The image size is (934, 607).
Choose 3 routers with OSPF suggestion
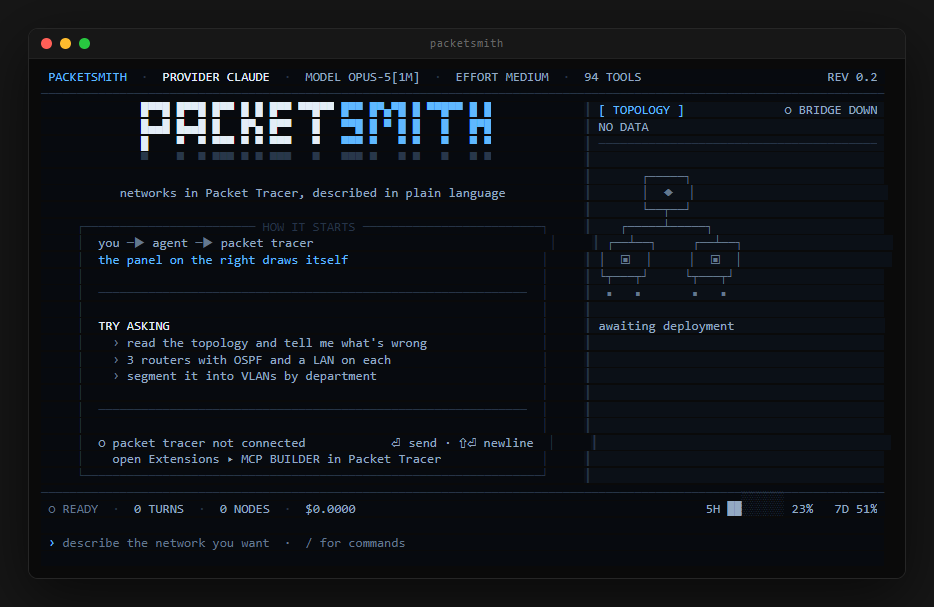[259, 360]
